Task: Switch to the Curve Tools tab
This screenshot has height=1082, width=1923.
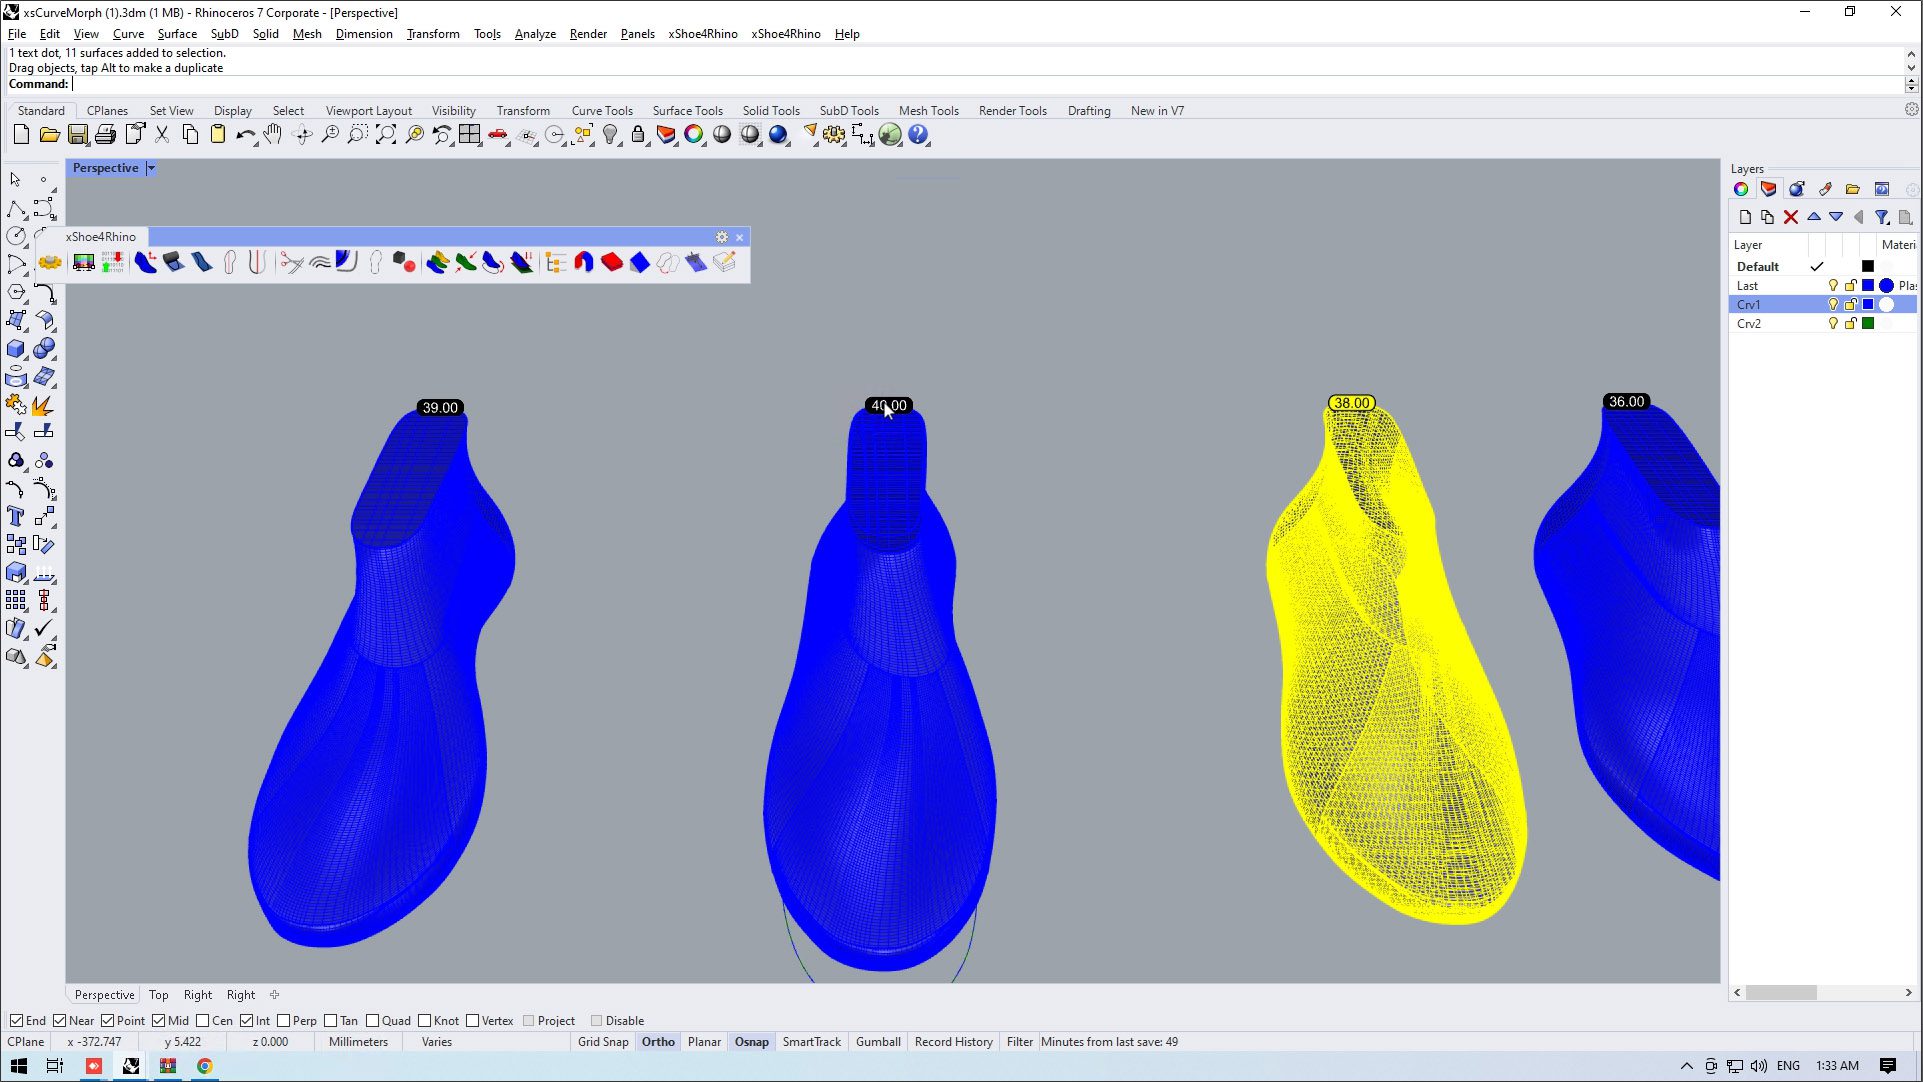Action: coord(602,111)
